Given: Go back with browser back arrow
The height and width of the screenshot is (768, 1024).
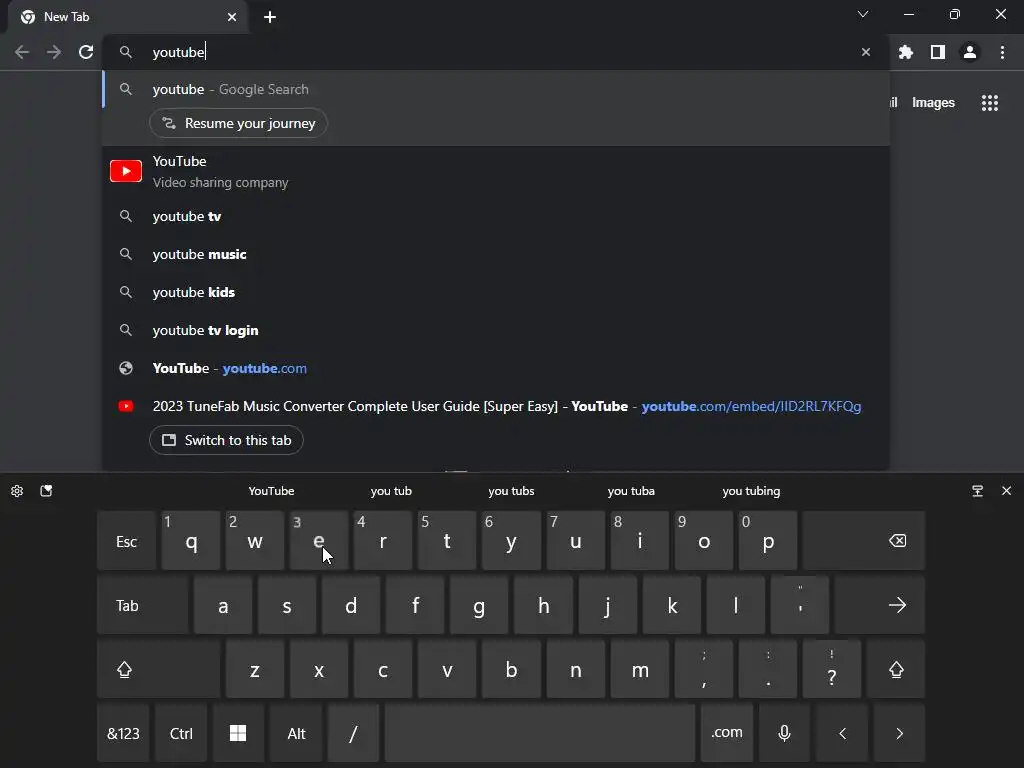Looking at the screenshot, I should [22, 52].
